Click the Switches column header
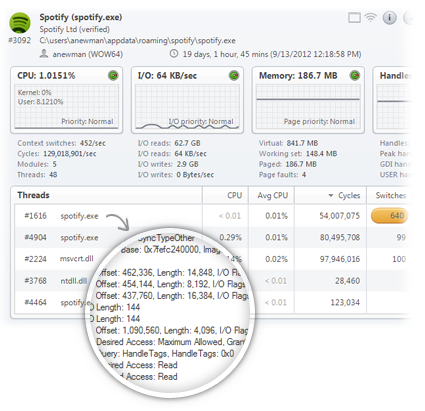 coord(391,195)
